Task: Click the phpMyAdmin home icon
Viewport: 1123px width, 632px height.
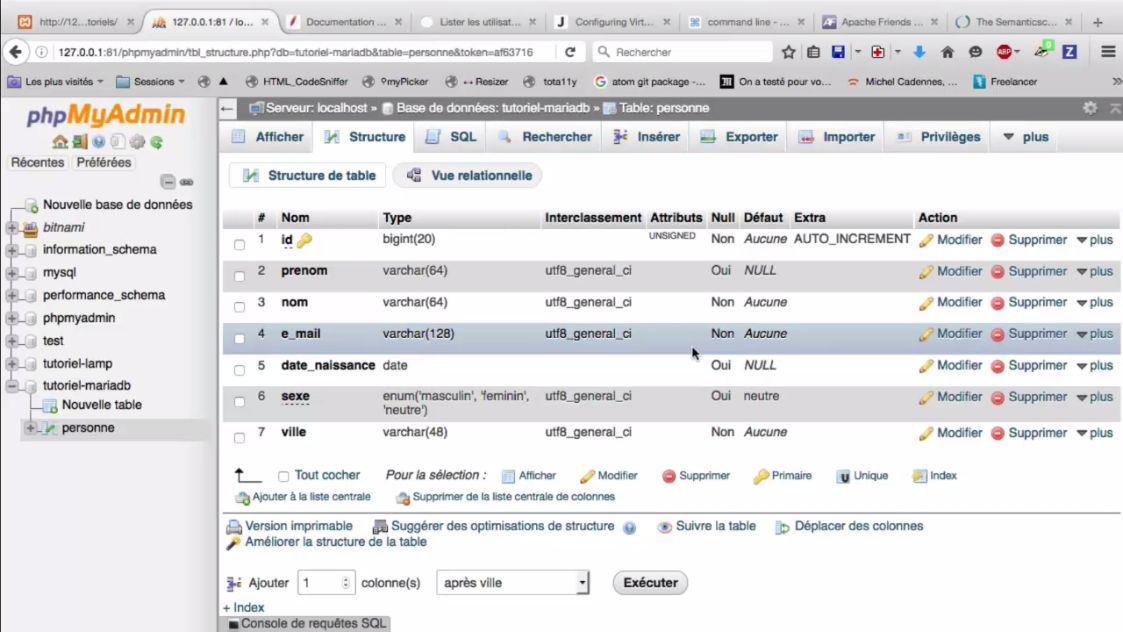Action: 60,142
